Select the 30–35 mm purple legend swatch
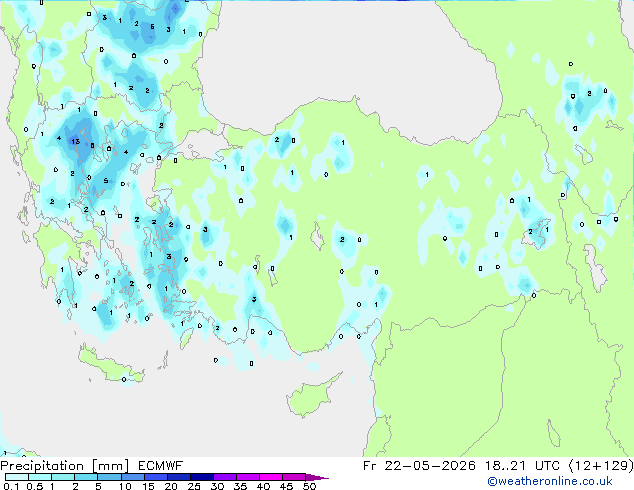634x490 pixels. pos(225,477)
